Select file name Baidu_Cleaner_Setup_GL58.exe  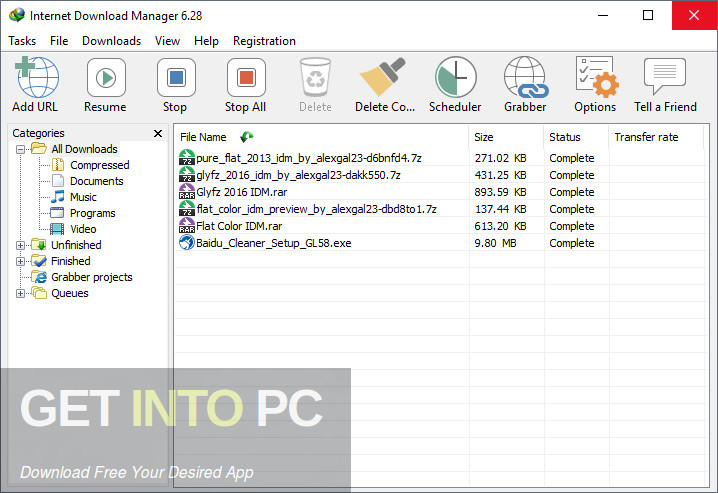click(273, 243)
